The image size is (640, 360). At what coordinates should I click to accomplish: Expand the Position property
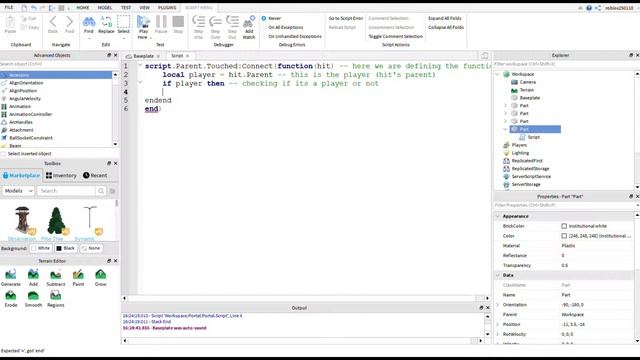[x=498, y=324]
